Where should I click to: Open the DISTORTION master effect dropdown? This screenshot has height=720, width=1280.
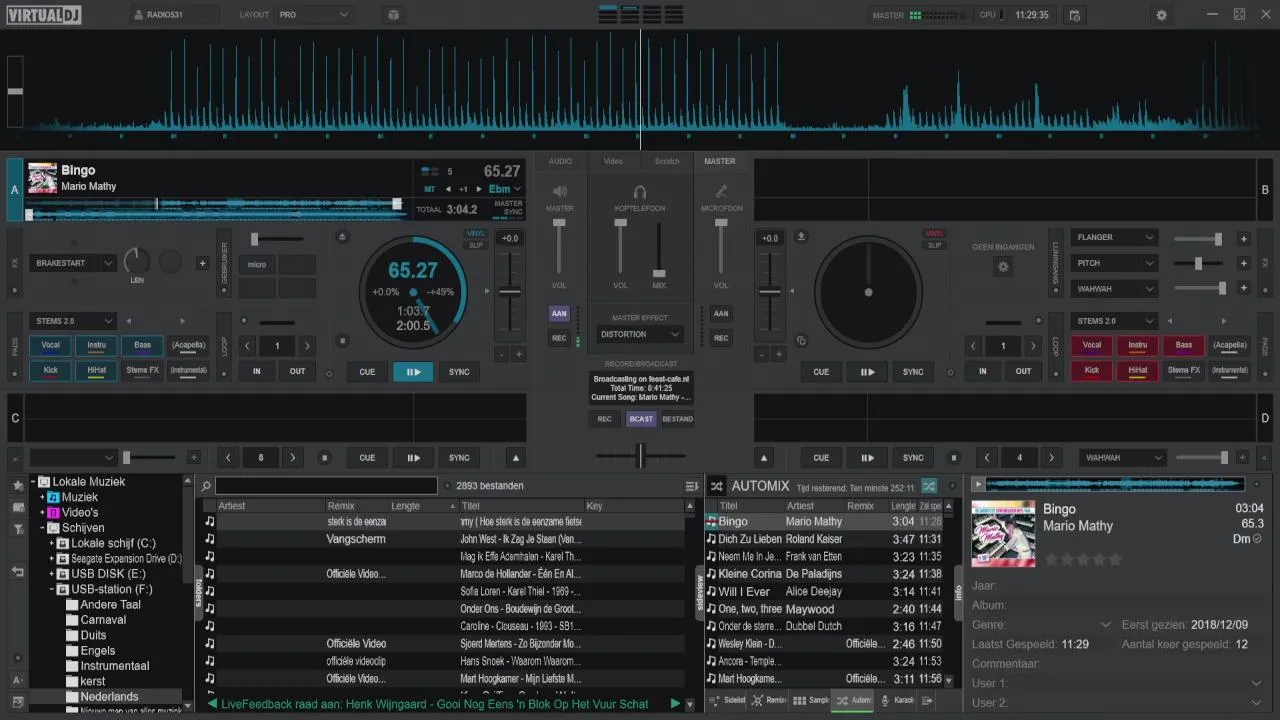640,334
